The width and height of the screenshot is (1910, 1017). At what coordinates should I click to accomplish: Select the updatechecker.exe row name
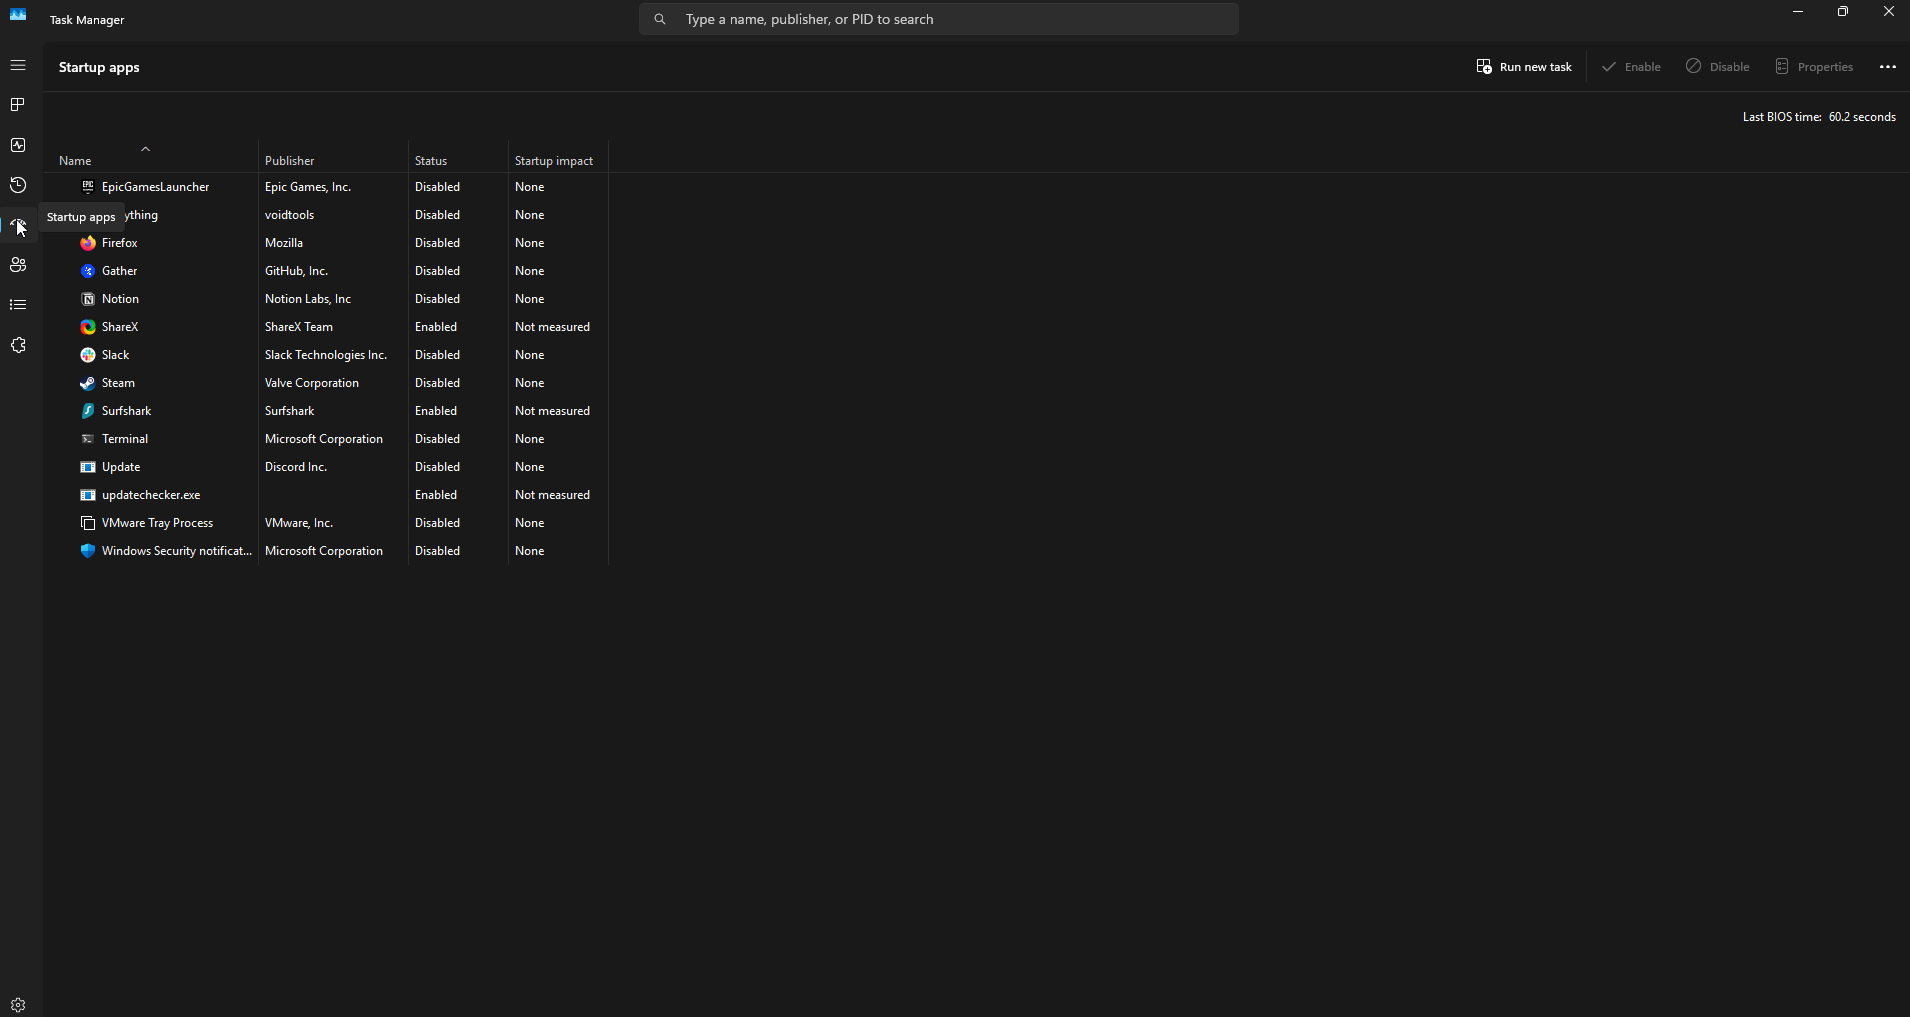pyautogui.click(x=151, y=495)
